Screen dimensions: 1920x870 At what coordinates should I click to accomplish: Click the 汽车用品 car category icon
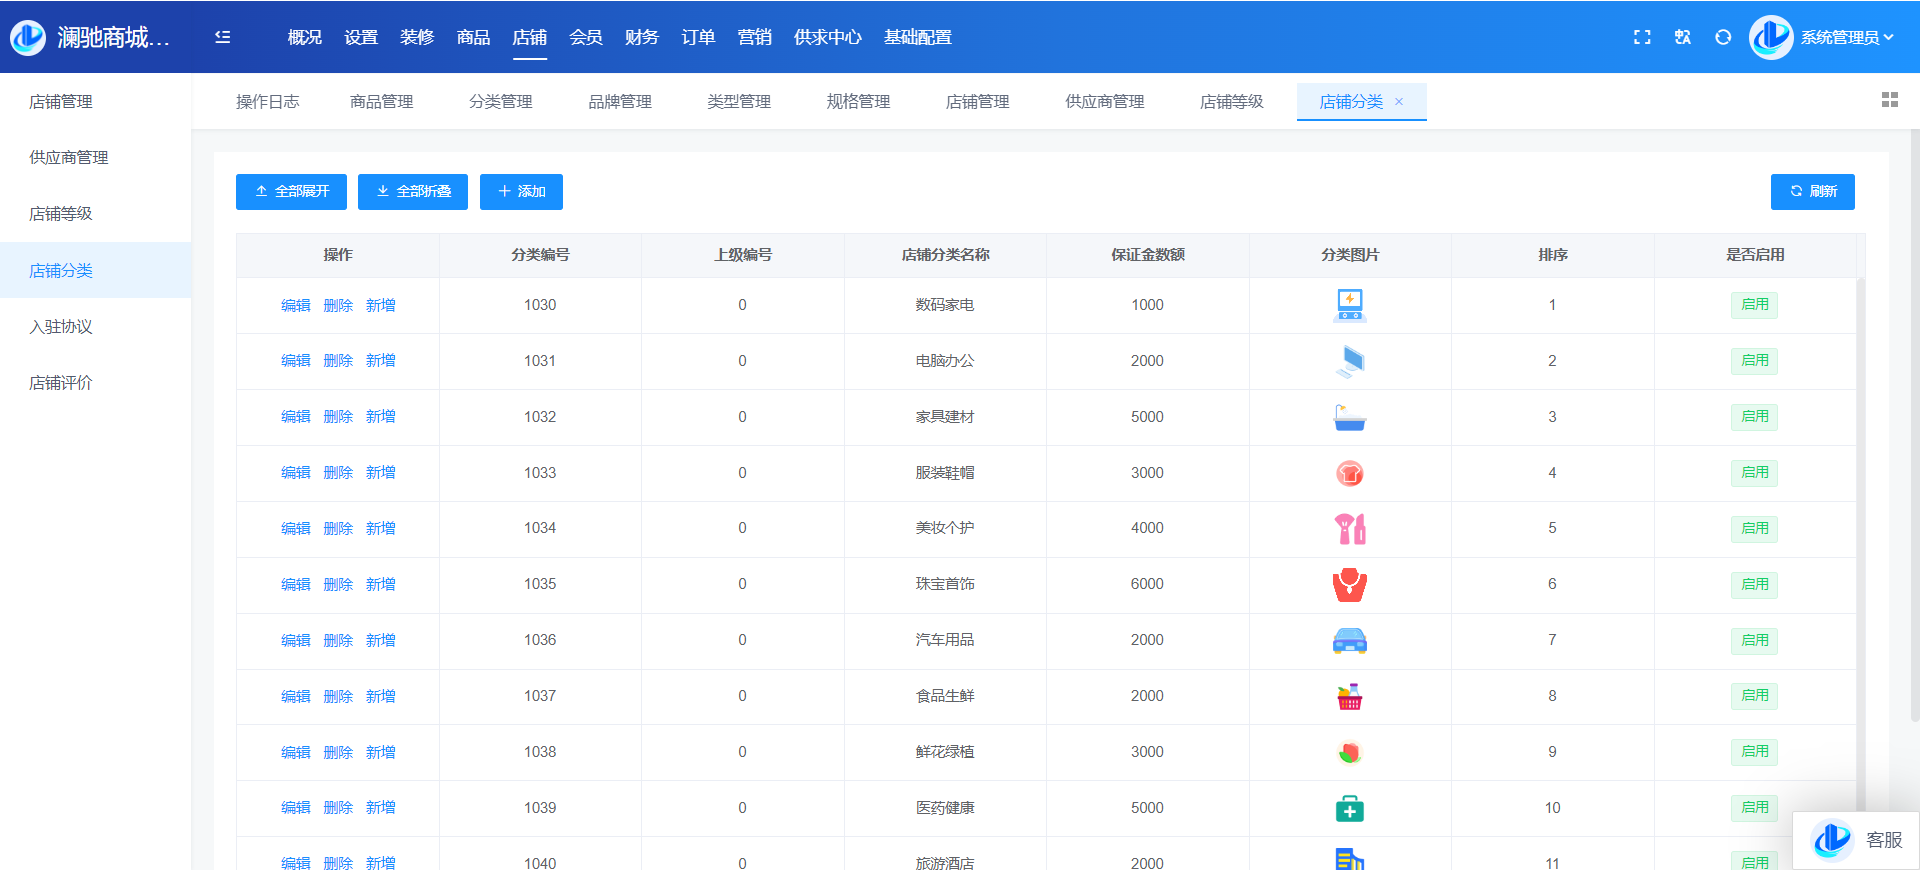click(x=1350, y=640)
